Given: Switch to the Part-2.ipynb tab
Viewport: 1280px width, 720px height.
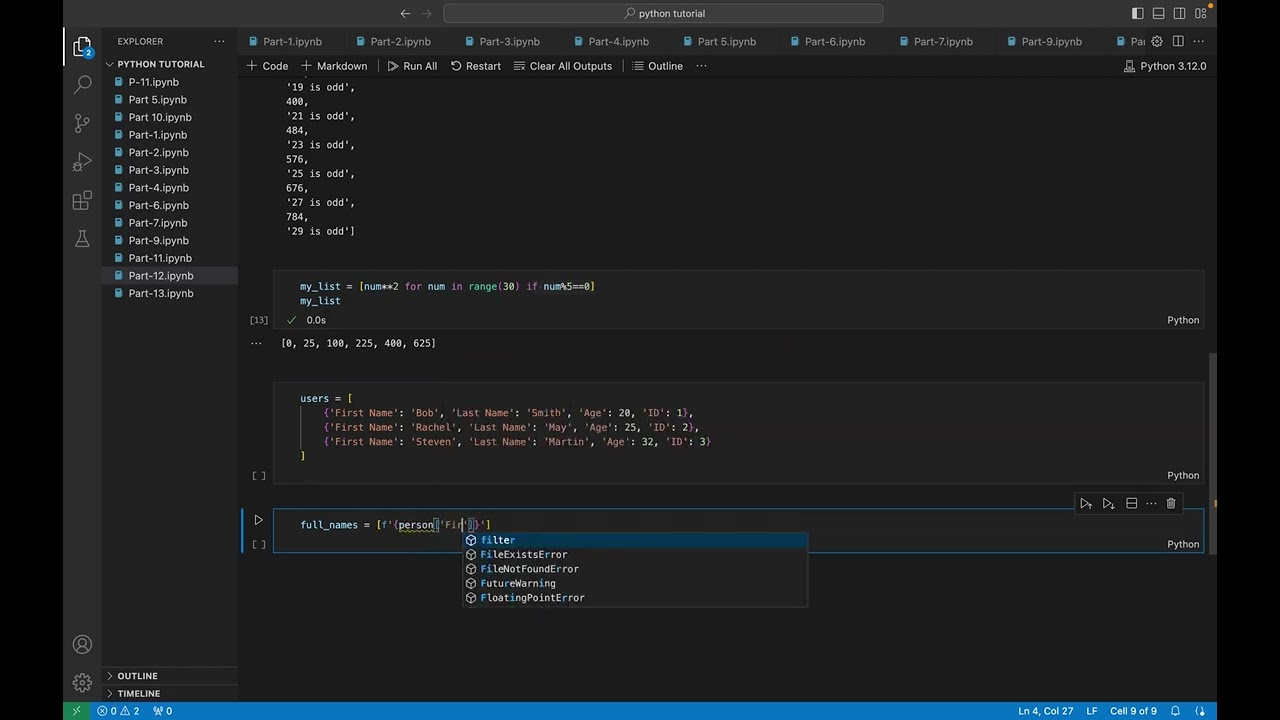Looking at the screenshot, I should pyautogui.click(x=400, y=42).
